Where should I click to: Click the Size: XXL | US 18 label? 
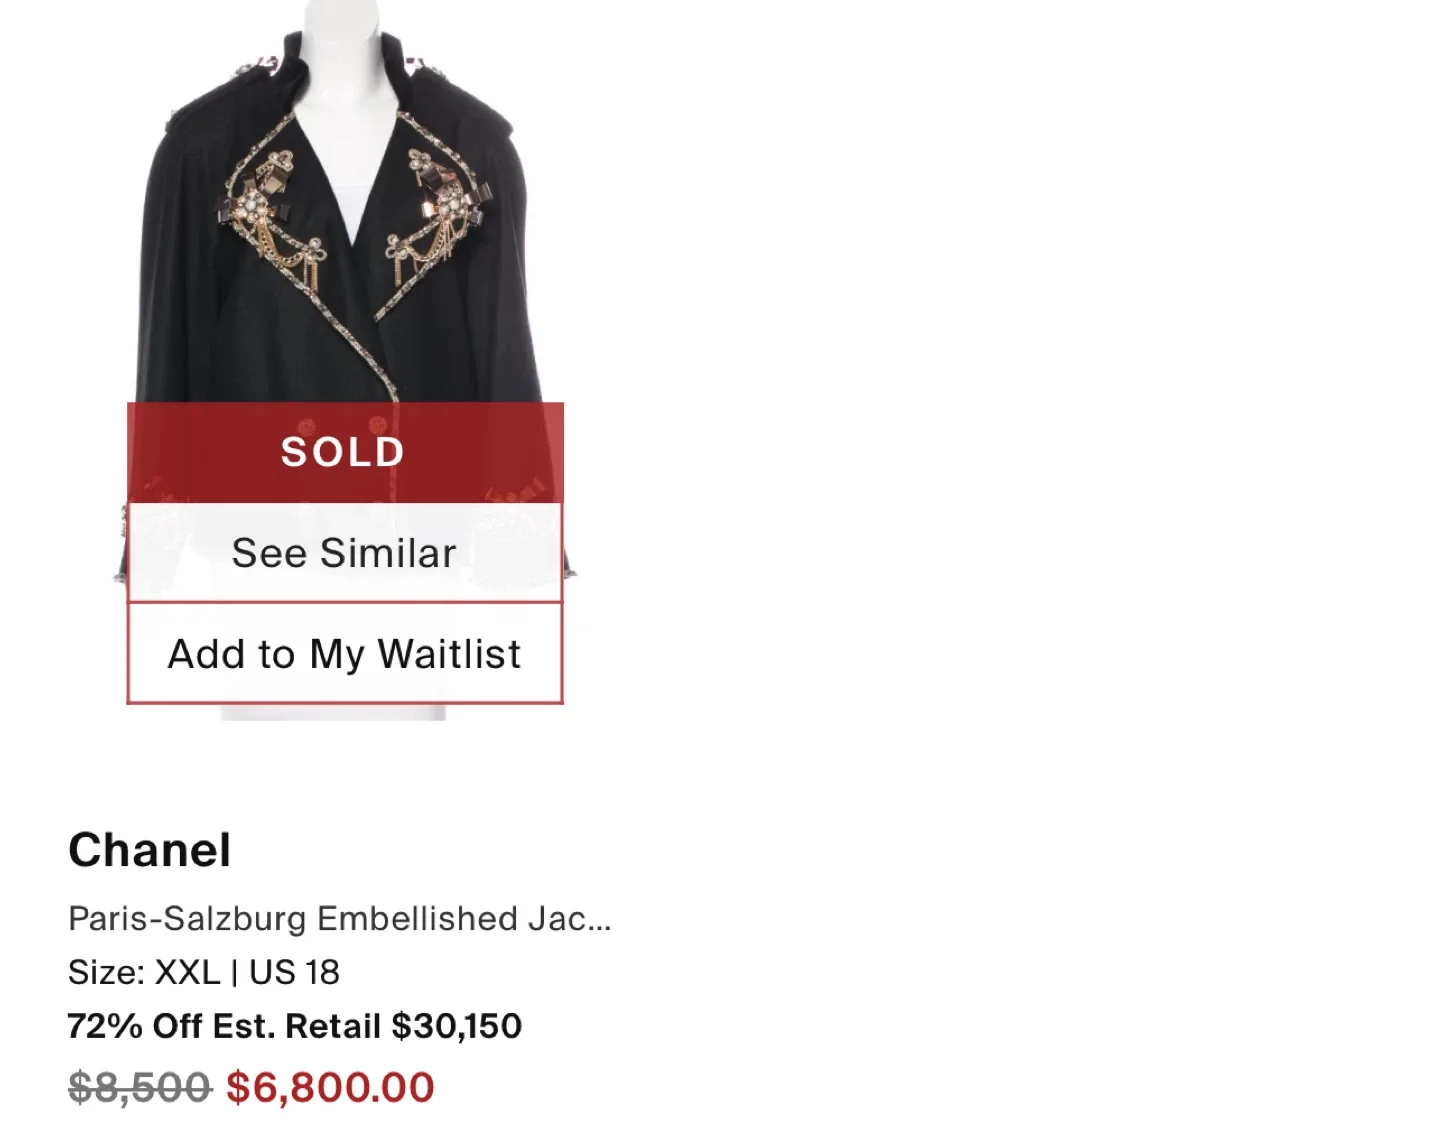click(203, 971)
